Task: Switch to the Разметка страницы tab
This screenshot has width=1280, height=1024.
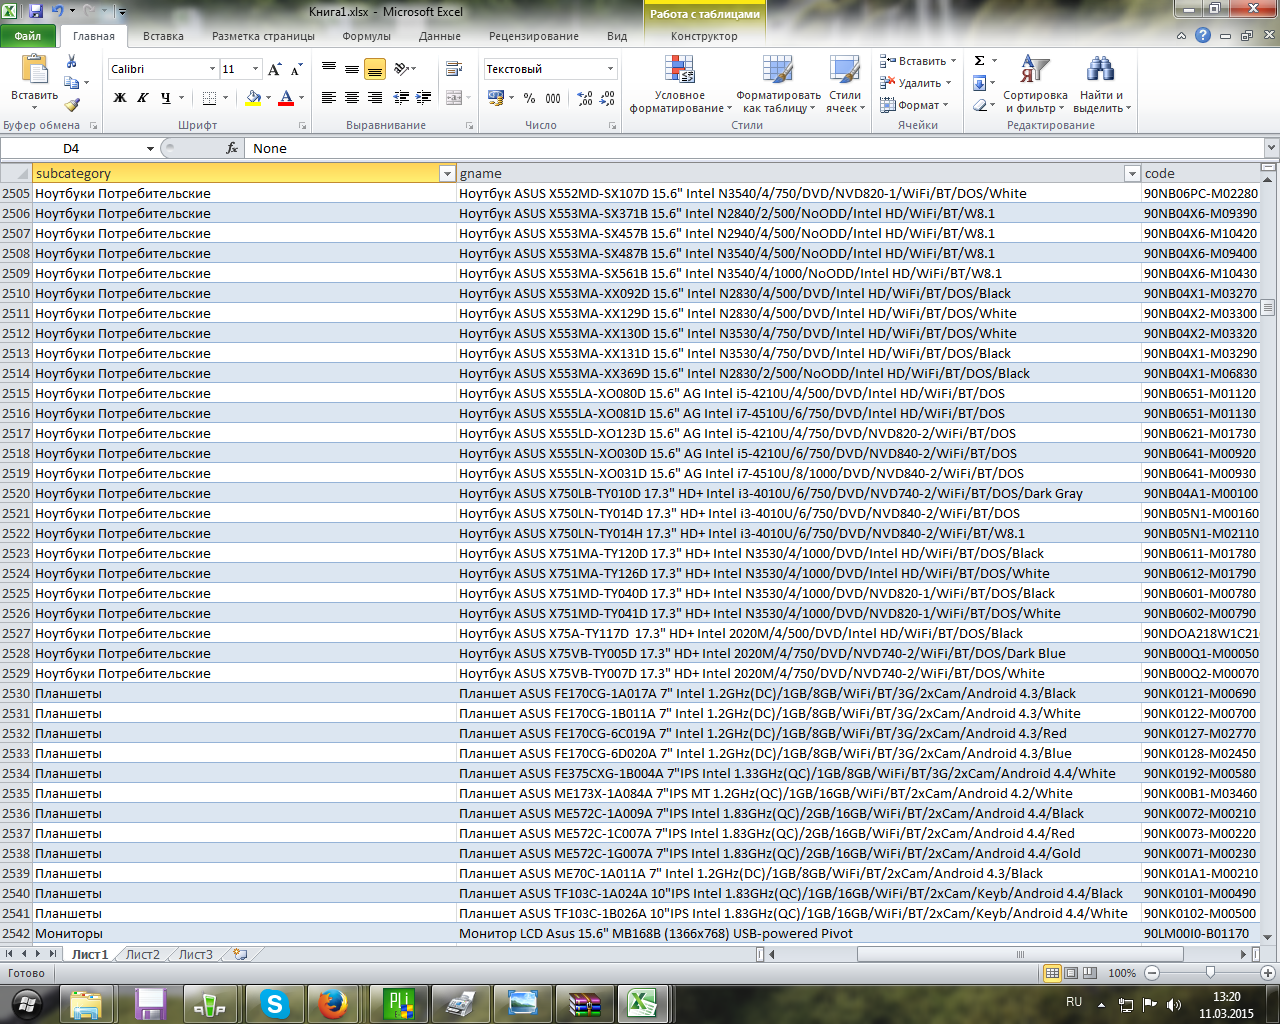Action: pyautogui.click(x=263, y=36)
